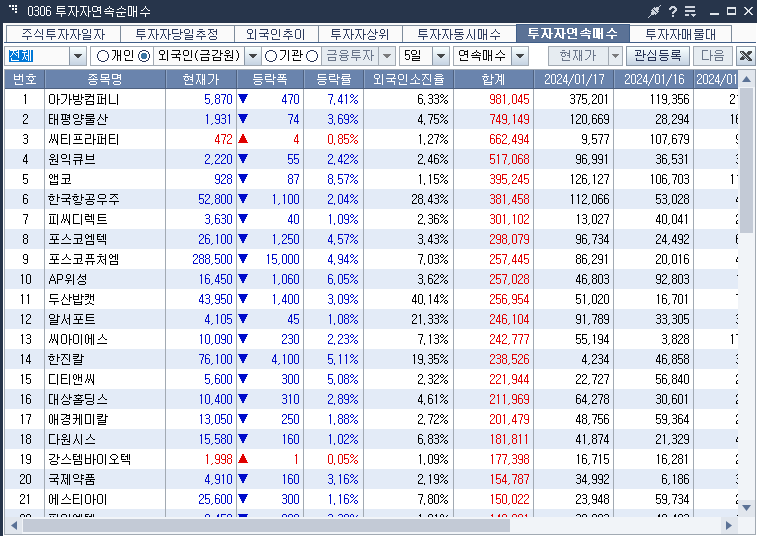This screenshot has width=757, height=536.
Task: Select 한국항공우주 stock name
Action: click(84, 199)
